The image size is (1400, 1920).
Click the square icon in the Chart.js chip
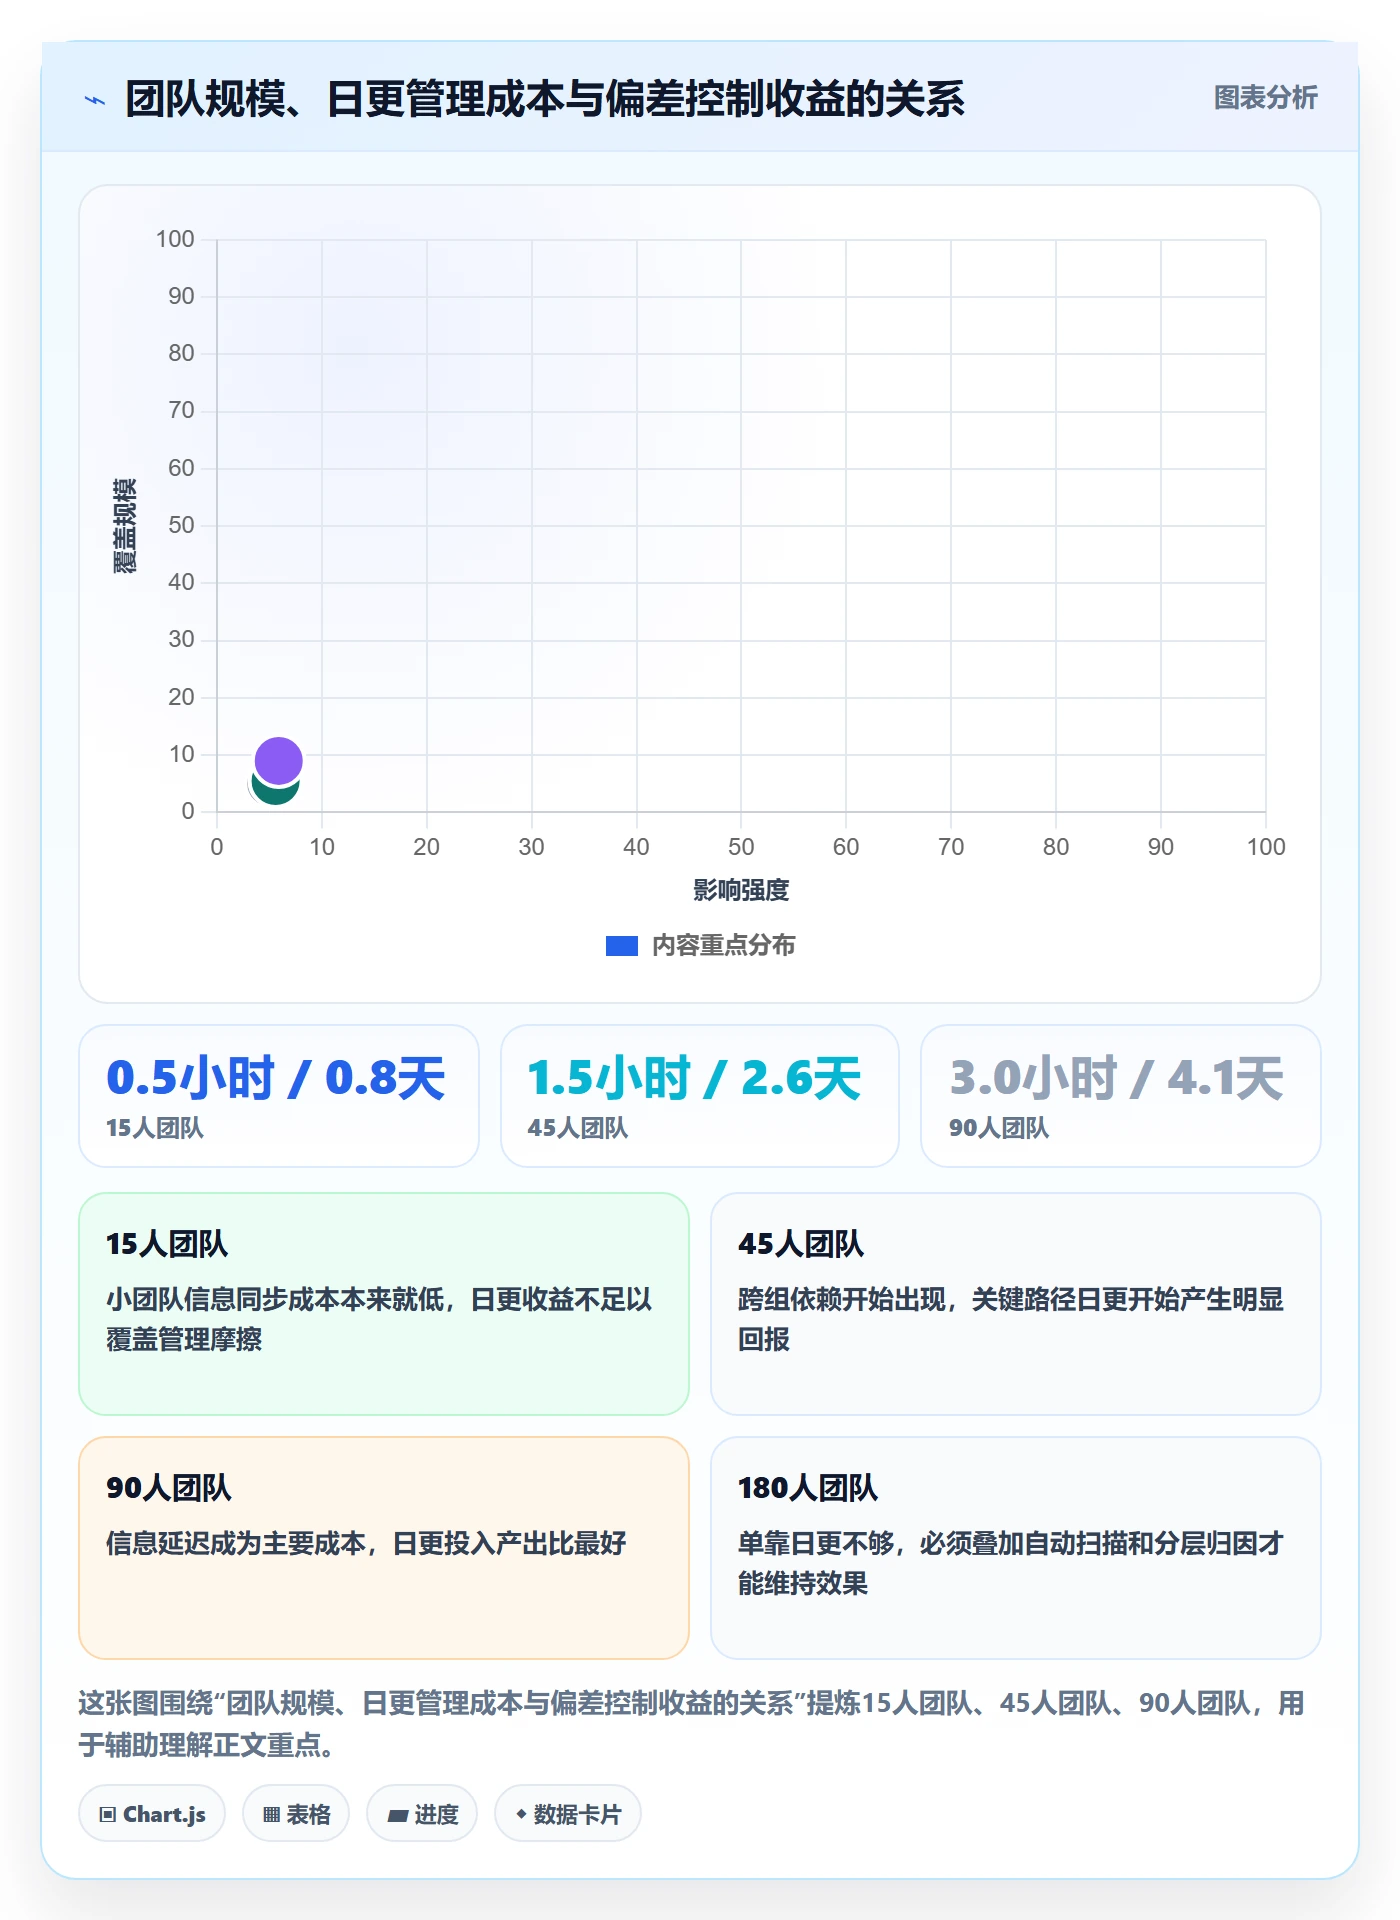point(108,1815)
